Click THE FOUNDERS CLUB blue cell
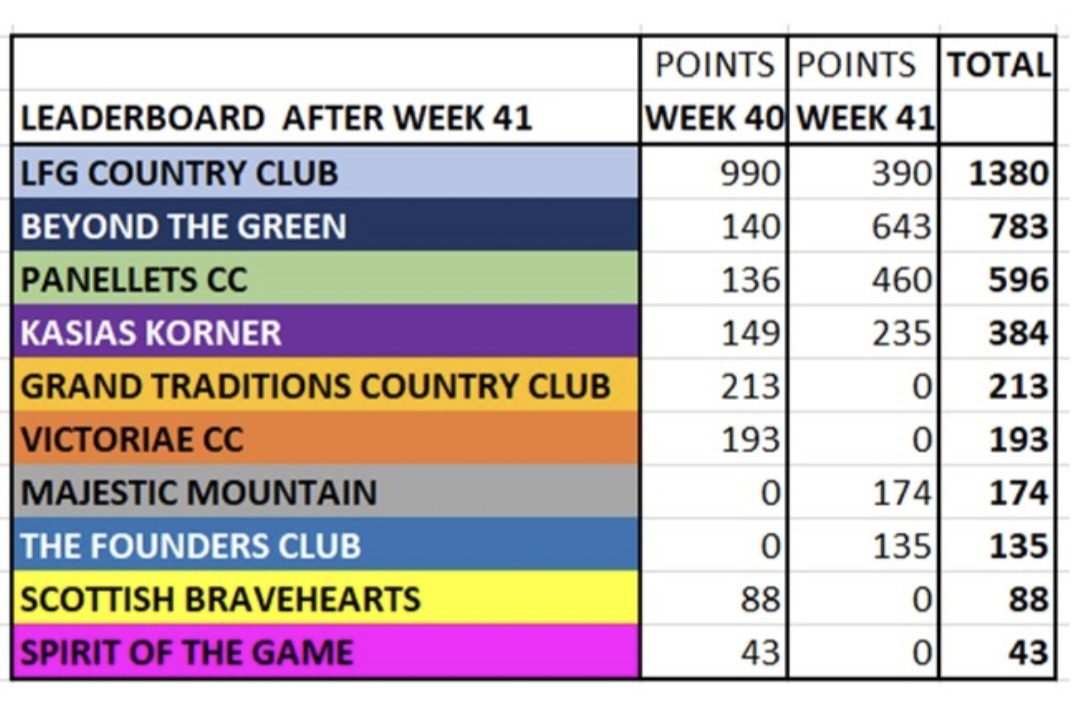The image size is (1080, 720). [325, 545]
